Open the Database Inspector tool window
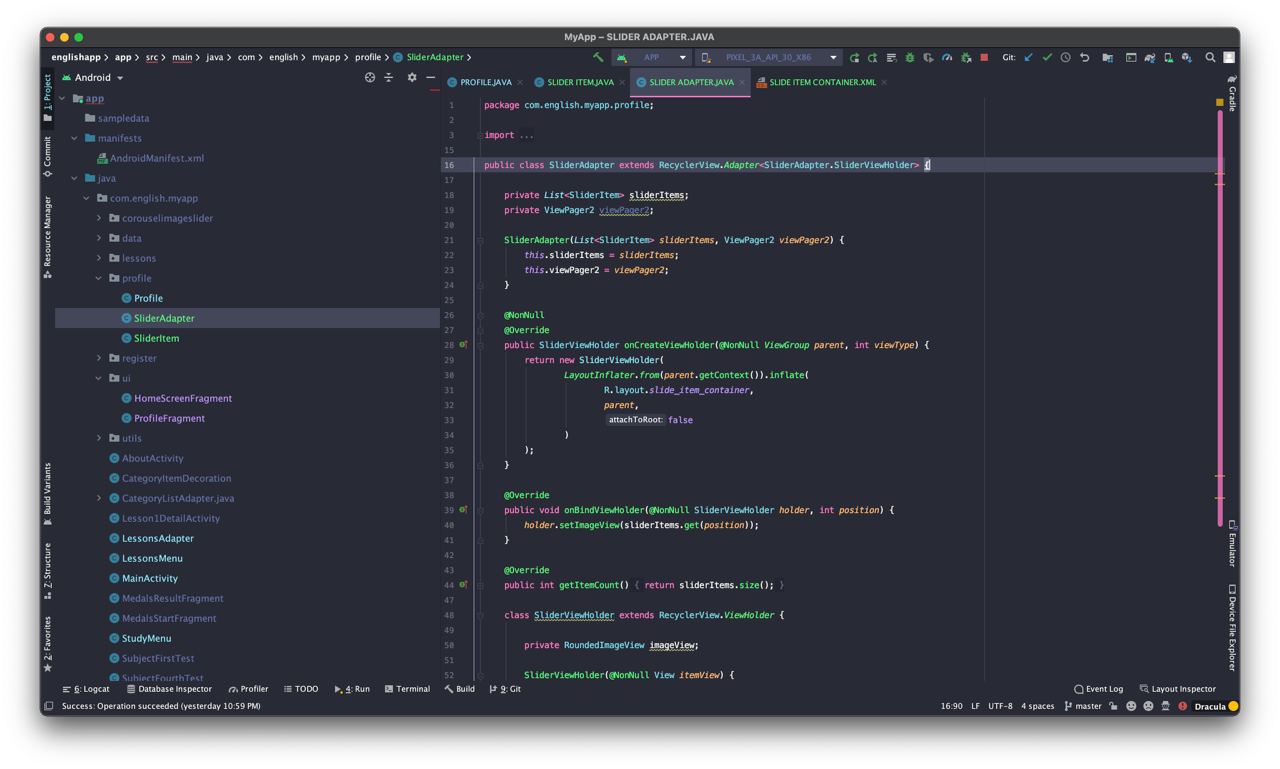Image resolution: width=1280 pixels, height=769 pixels. (169, 689)
